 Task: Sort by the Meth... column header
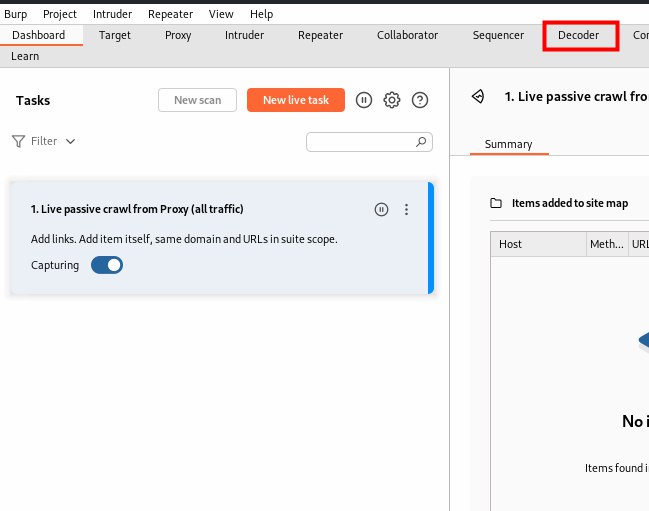pyautogui.click(x=607, y=244)
